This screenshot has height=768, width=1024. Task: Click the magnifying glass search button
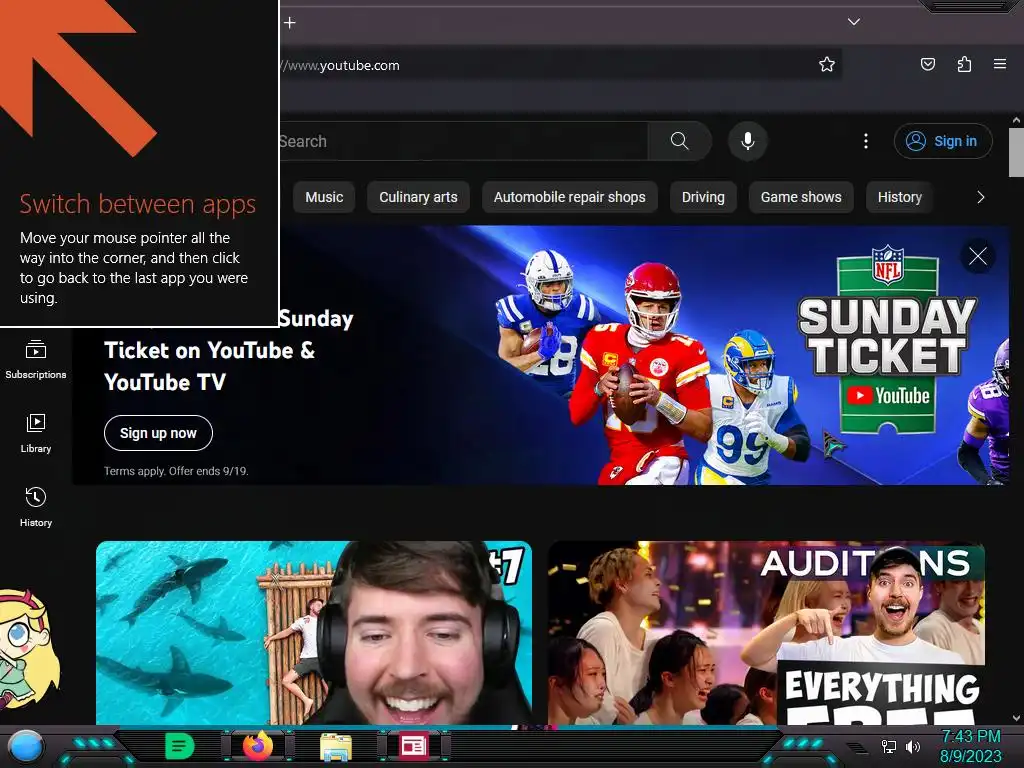[680, 141]
